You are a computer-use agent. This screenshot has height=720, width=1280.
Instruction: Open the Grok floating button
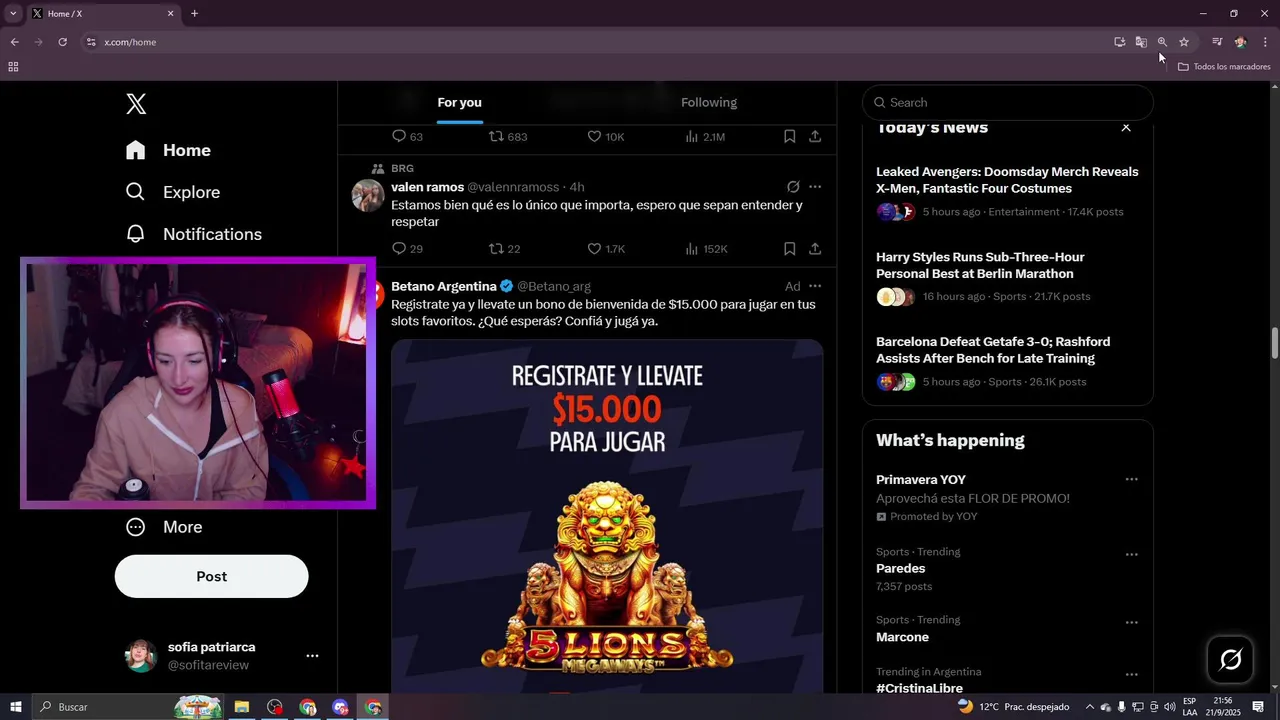click(x=1231, y=659)
